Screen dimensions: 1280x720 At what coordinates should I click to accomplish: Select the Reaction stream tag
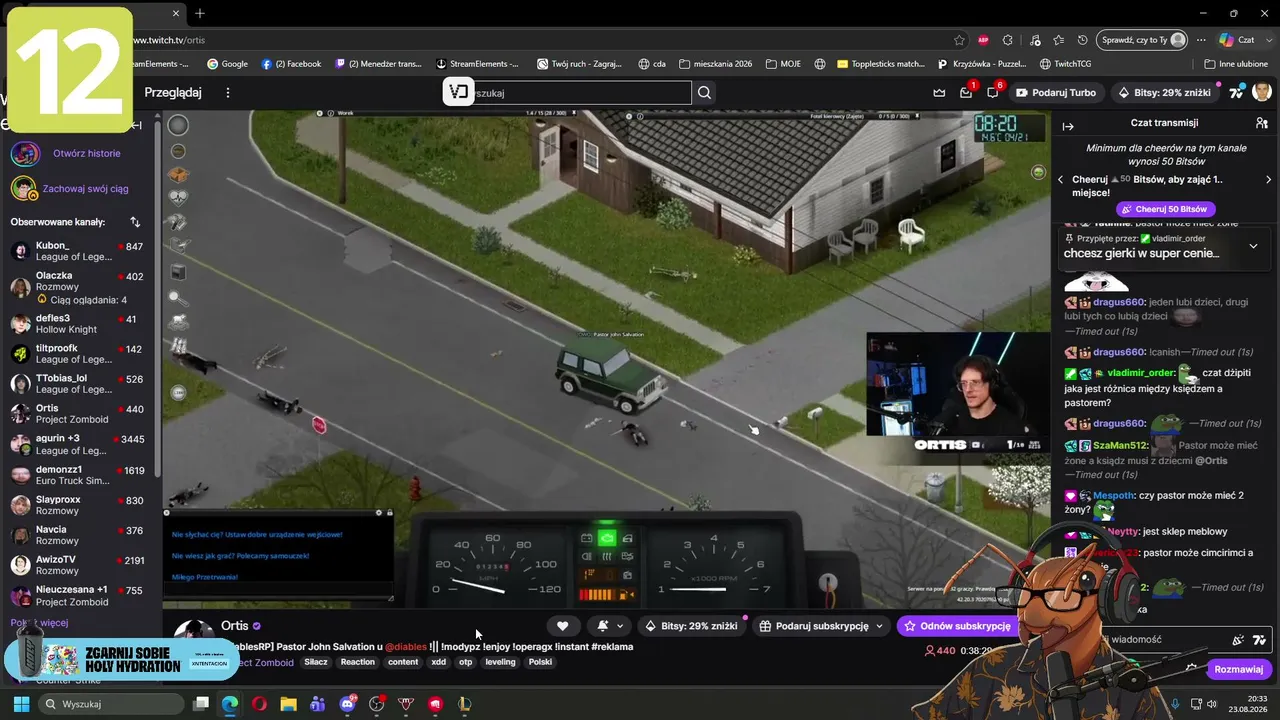click(357, 662)
